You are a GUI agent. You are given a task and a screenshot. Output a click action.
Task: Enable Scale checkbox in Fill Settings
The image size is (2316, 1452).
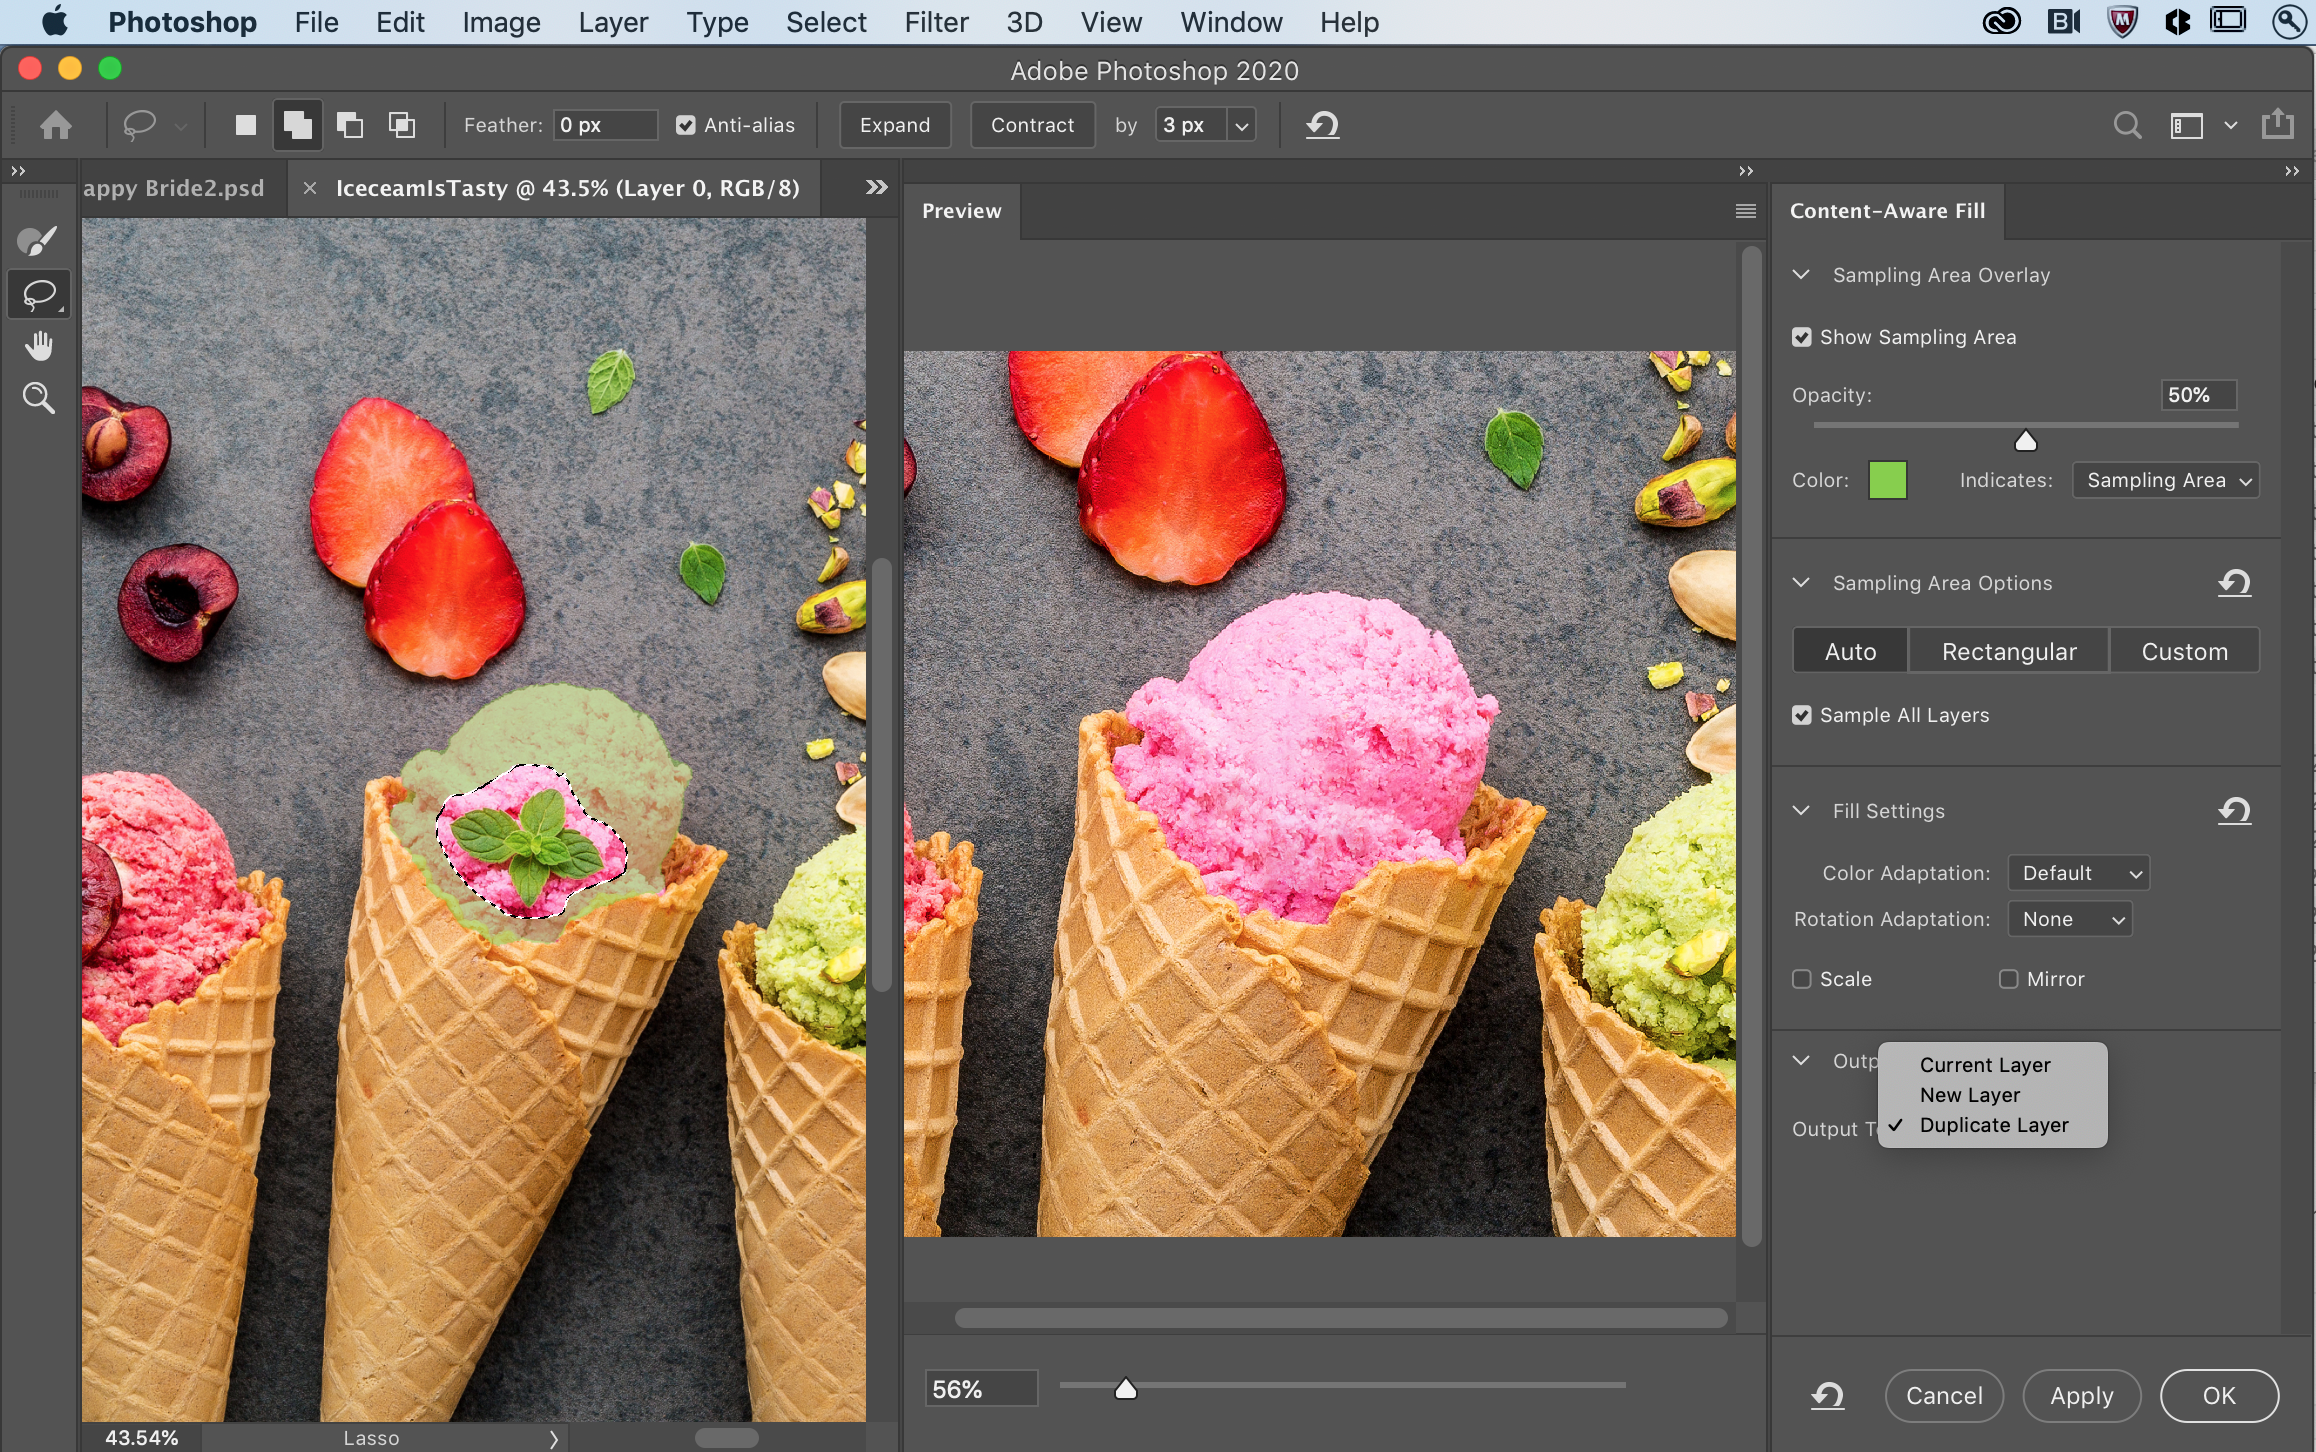[x=1803, y=979]
